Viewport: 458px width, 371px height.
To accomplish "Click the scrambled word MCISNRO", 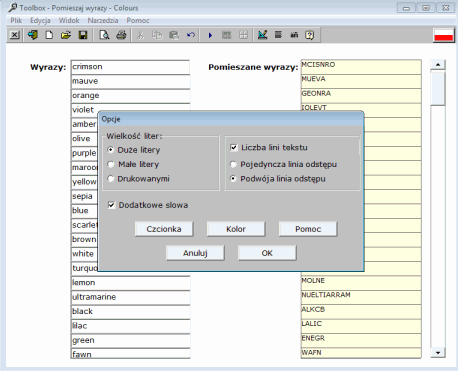I will click(x=318, y=64).
